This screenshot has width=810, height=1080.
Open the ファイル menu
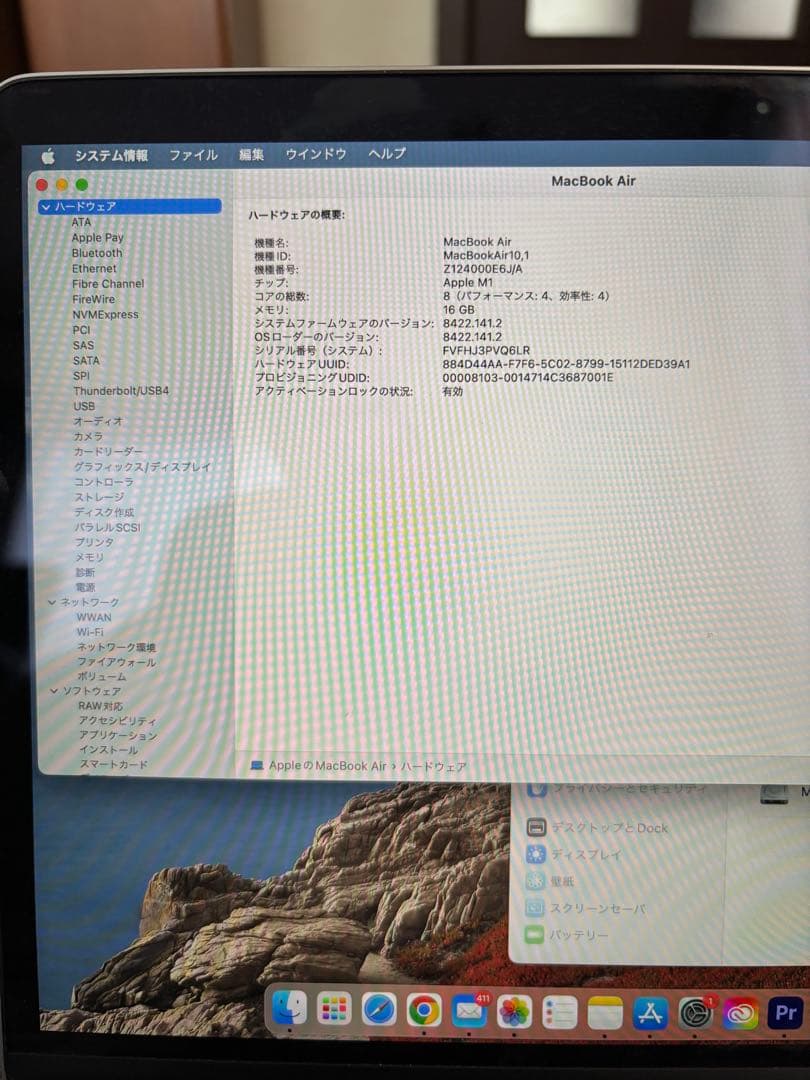coord(193,155)
